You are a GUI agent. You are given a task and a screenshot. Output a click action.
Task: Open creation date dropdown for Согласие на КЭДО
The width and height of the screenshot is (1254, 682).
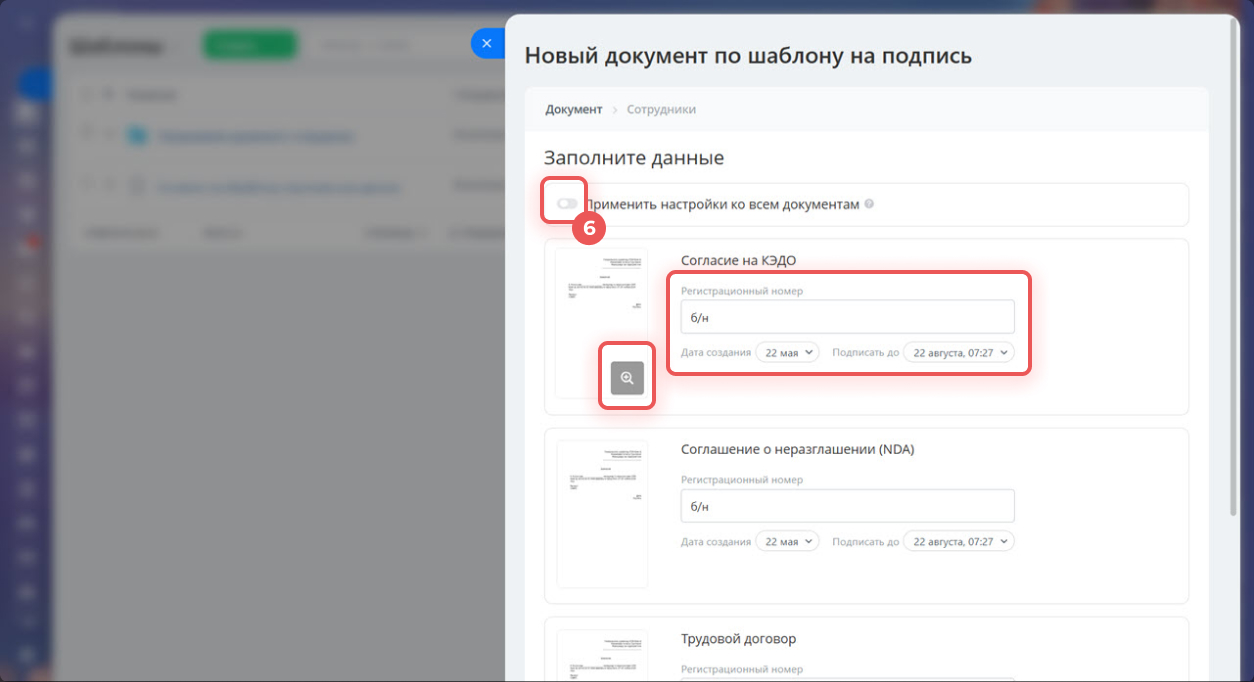point(787,352)
